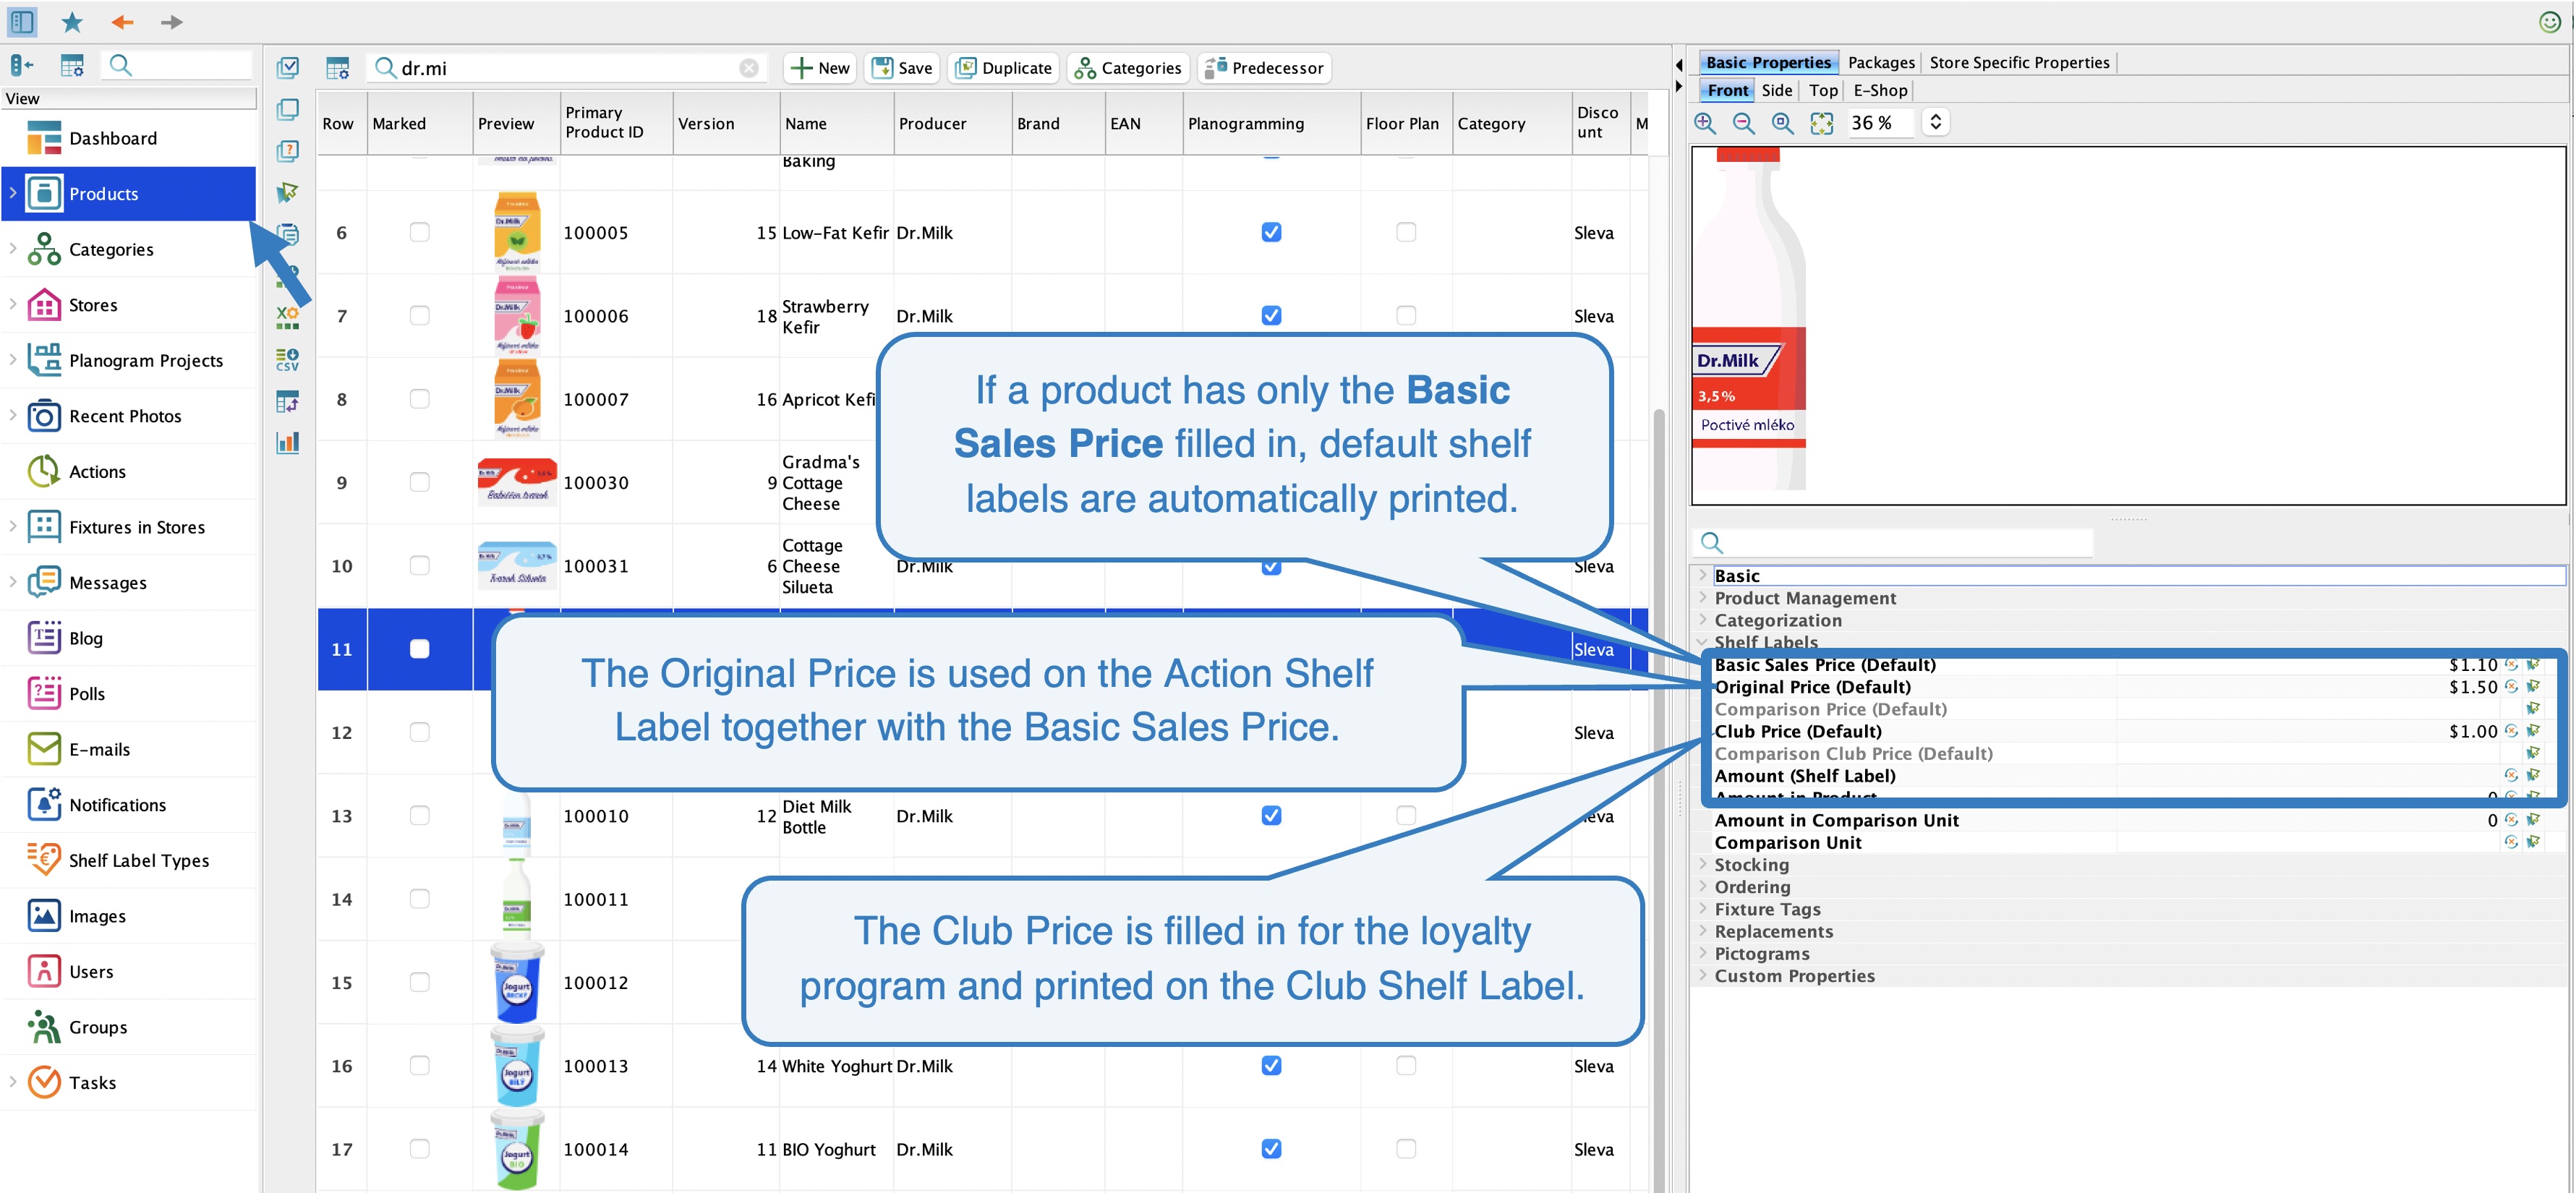
Task: Select the Basic Properties tab
Action: (1768, 62)
